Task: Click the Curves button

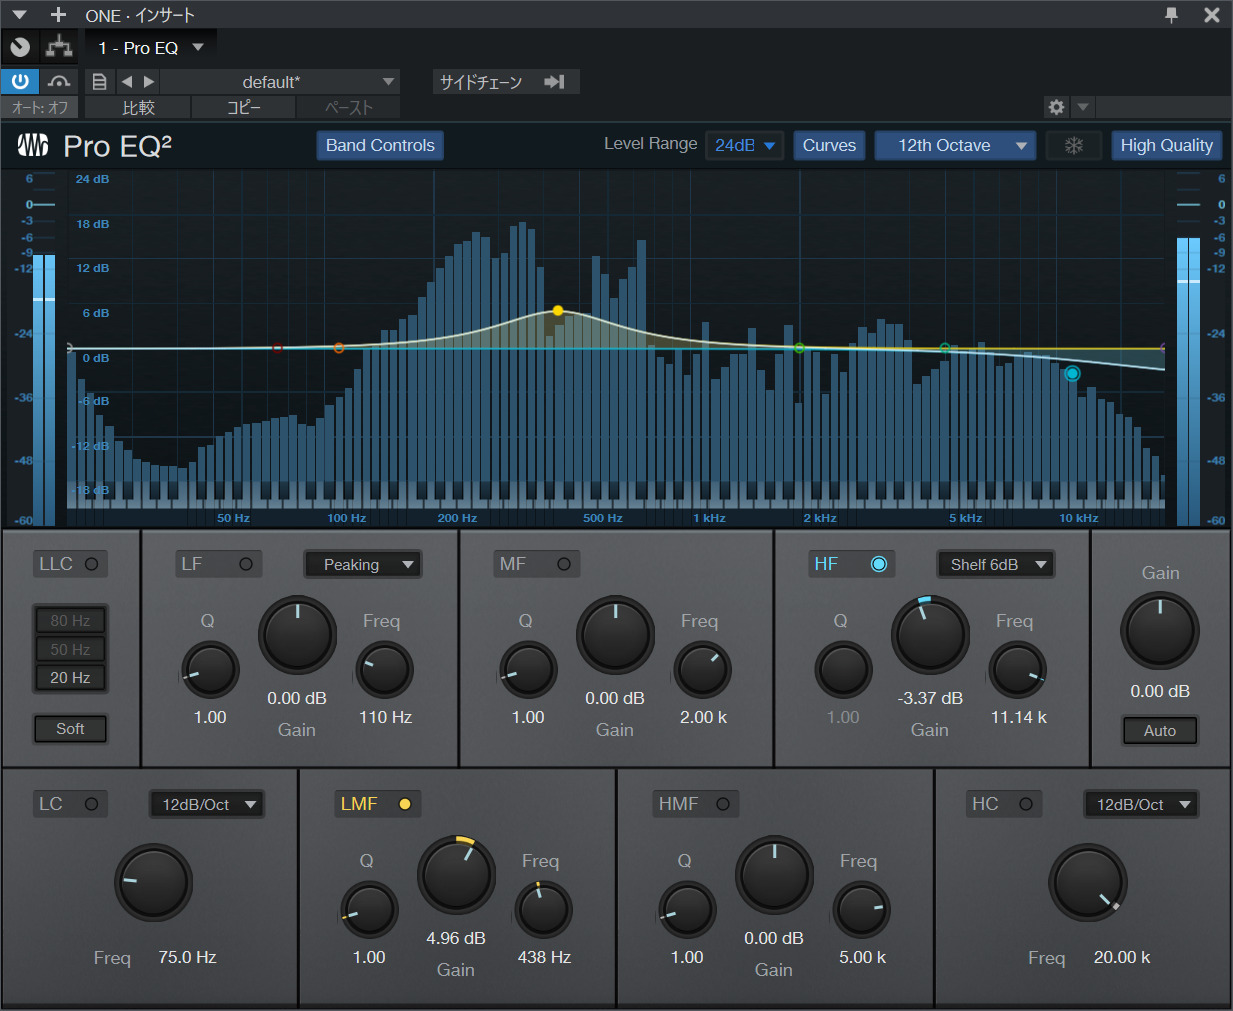Action: (x=829, y=146)
